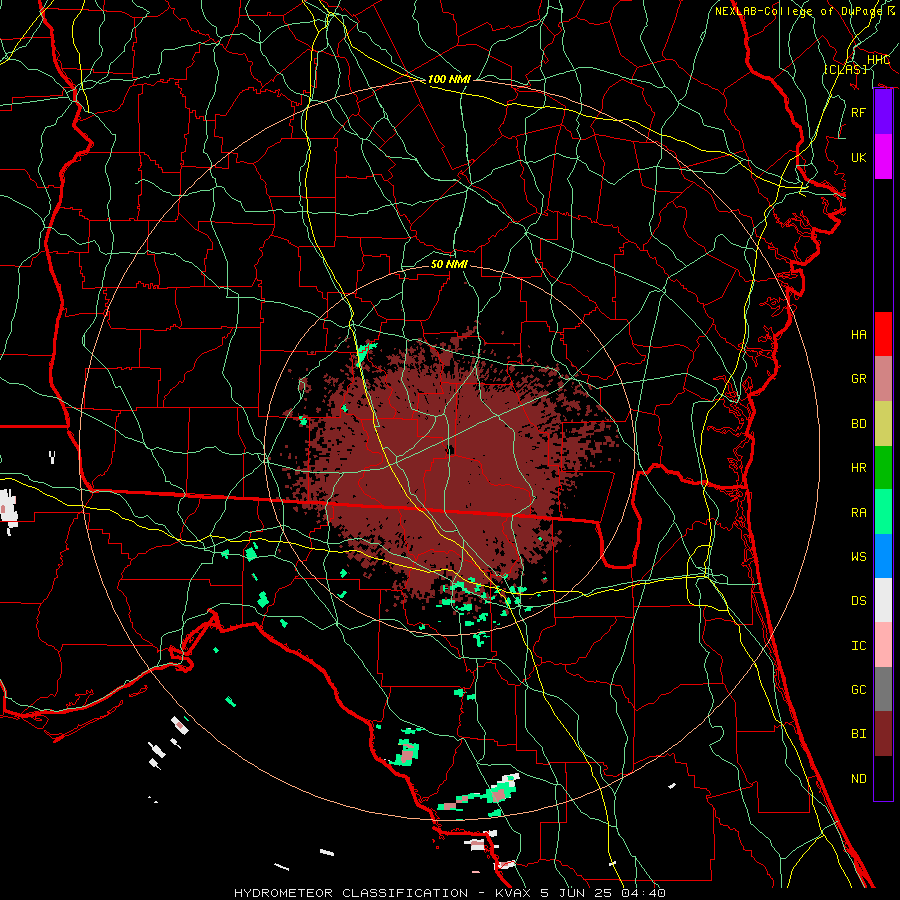Click the 'HA' legend label
This screenshot has height=900, width=900.
point(859,335)
